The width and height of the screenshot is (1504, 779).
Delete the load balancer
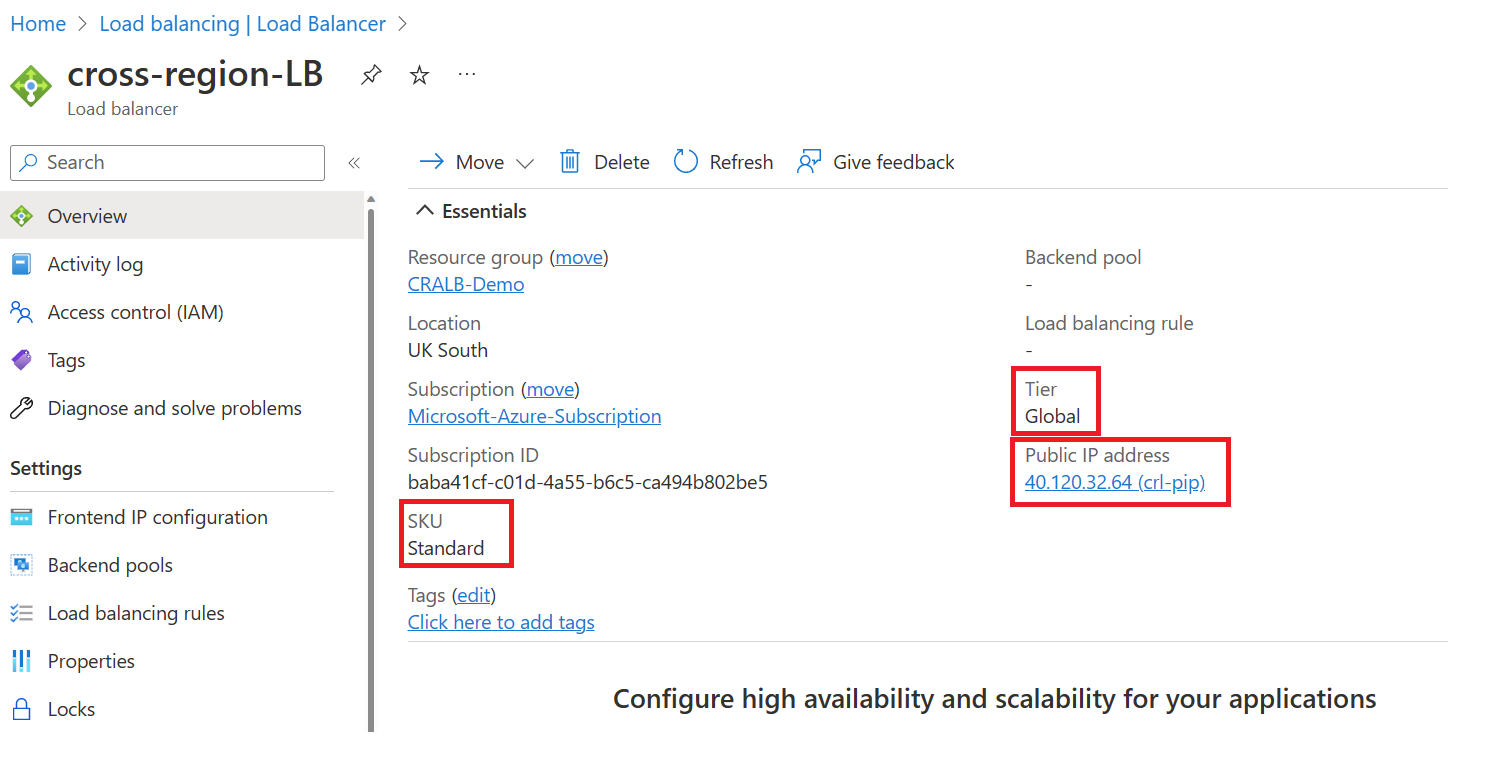[x=604, y=161]
